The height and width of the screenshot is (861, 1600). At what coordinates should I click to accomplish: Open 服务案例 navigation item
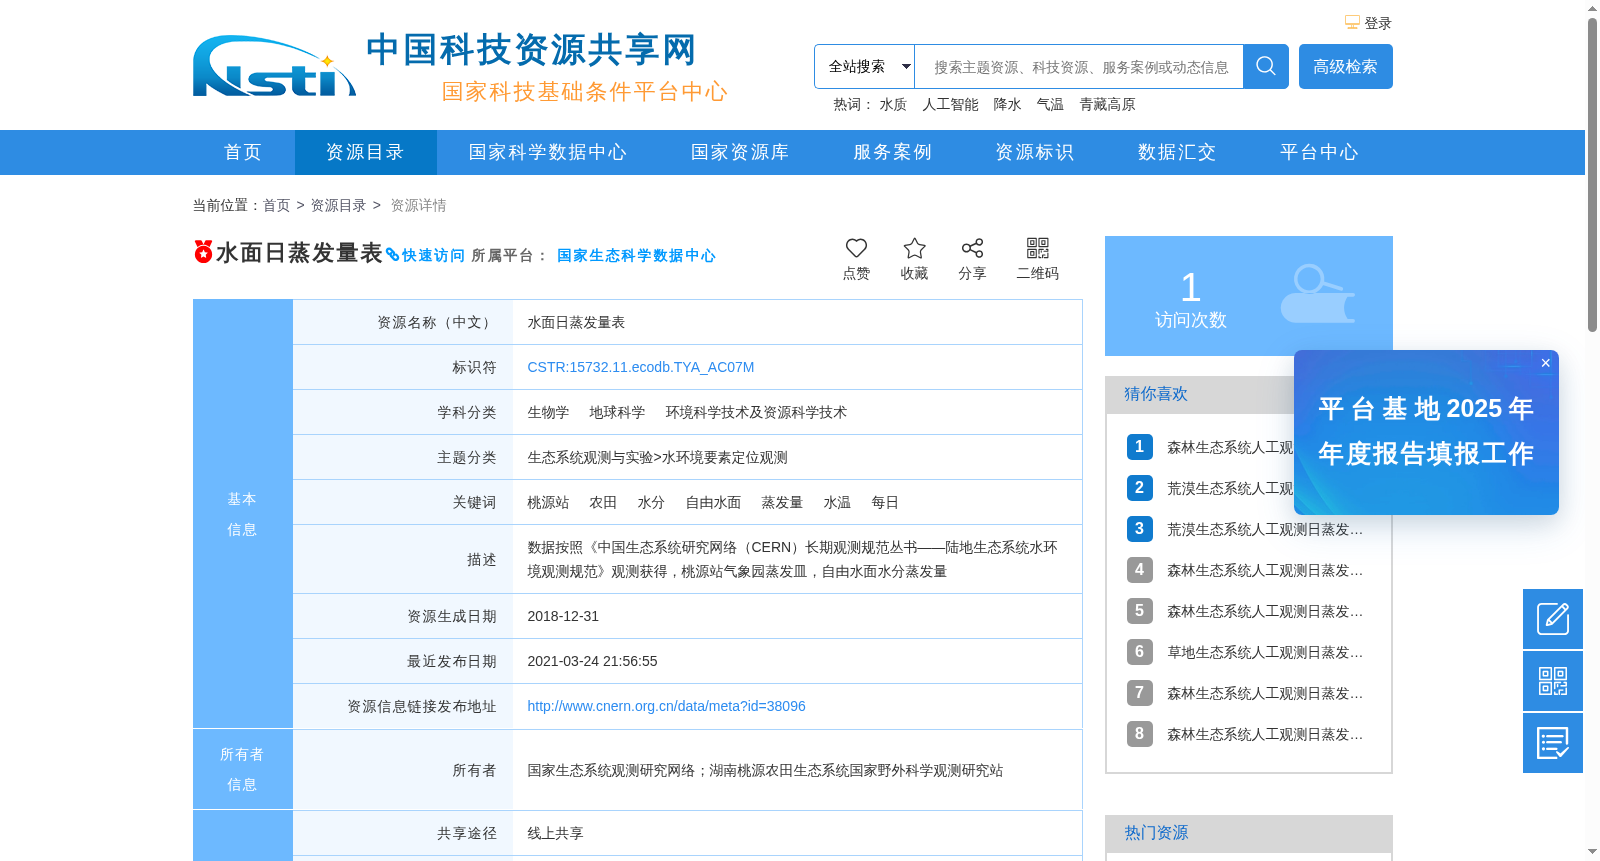(x=892, y=152)
